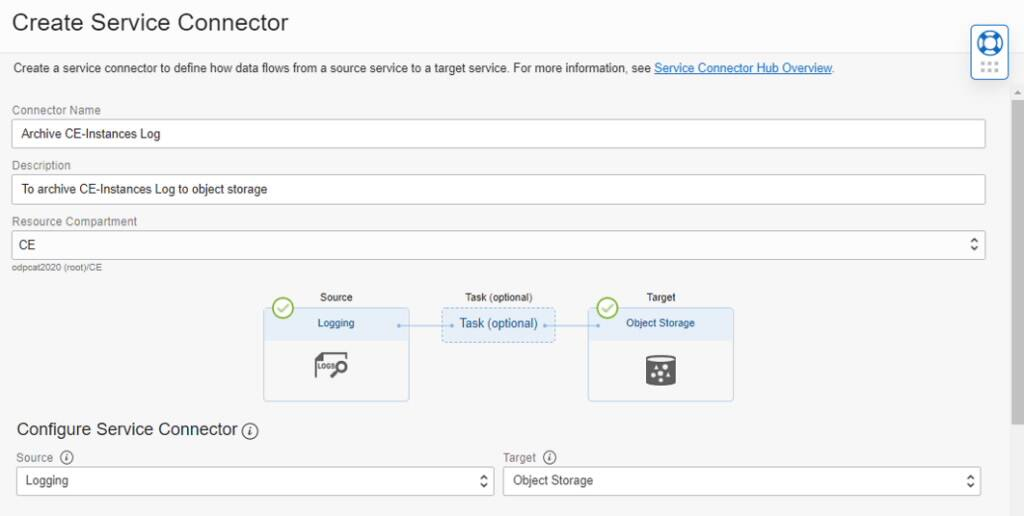This screenshot has width=1024, height=516.
Task: Click the green checkmark on Target tile
Action: pyautogui.click(x=607, y=308)
